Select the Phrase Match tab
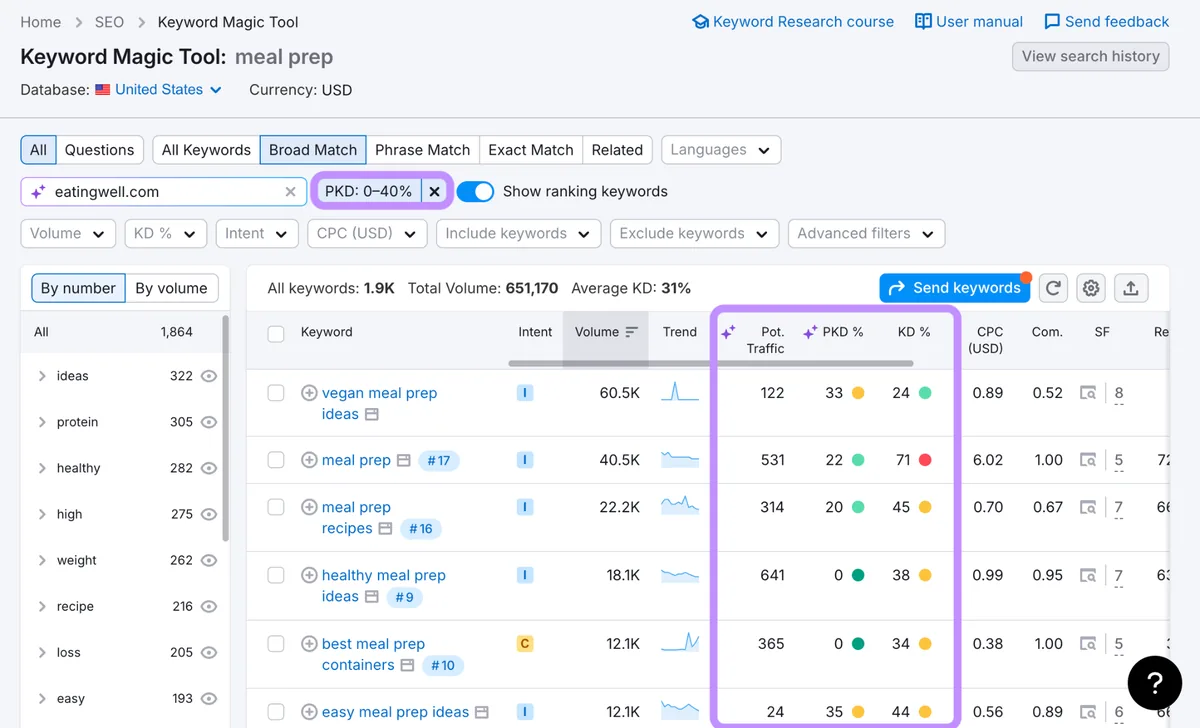The width and height of the screenshot is (1200, 728). 422,150
